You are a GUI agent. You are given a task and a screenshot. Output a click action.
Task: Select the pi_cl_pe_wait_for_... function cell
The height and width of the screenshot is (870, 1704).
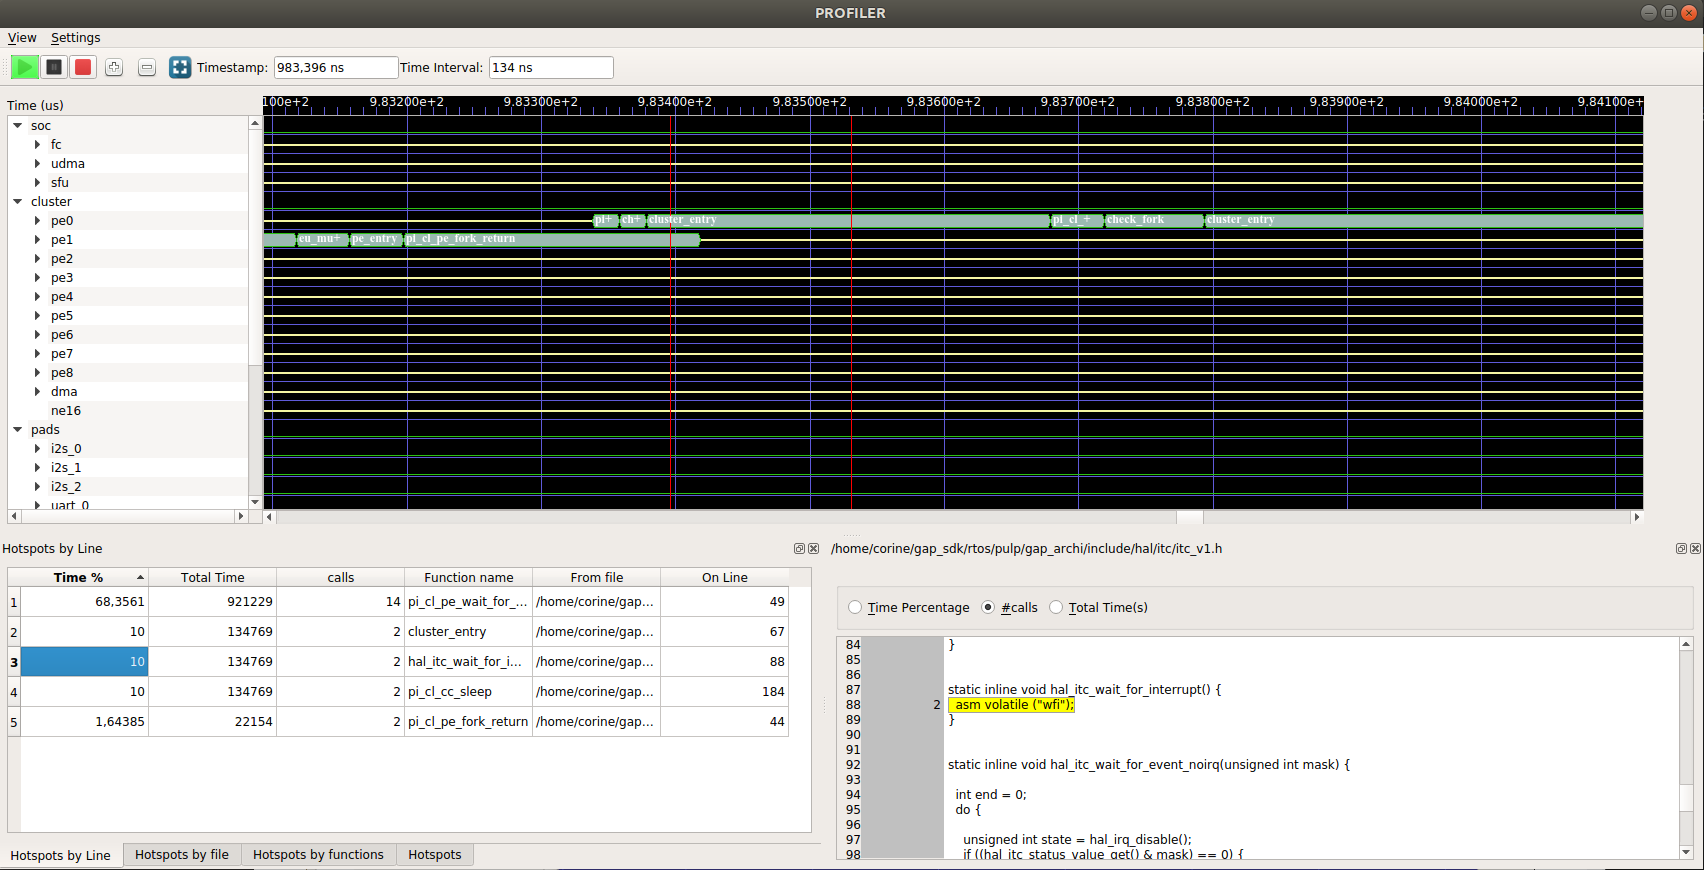tap(468, 601)
